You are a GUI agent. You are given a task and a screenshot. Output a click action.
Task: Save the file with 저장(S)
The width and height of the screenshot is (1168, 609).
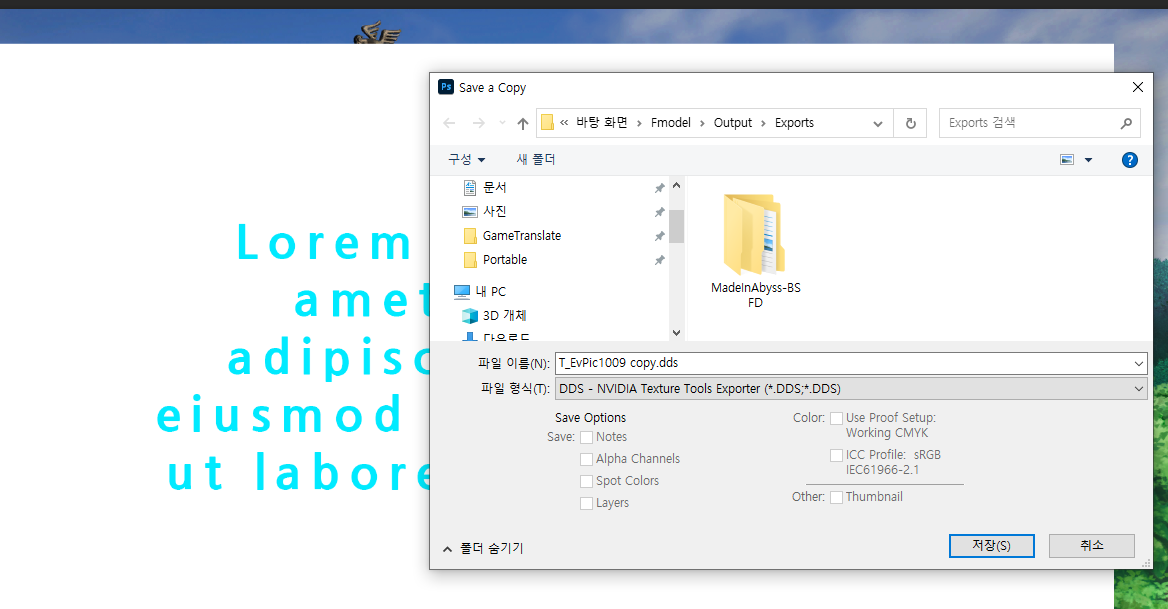[991, 546]
